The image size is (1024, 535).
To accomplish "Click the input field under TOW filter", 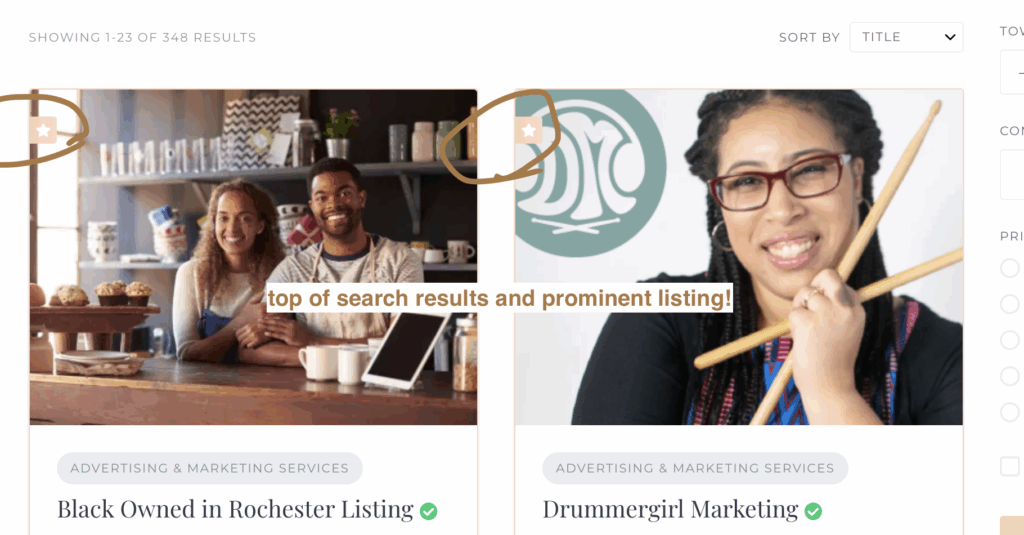I will [x=1012, y=73].
